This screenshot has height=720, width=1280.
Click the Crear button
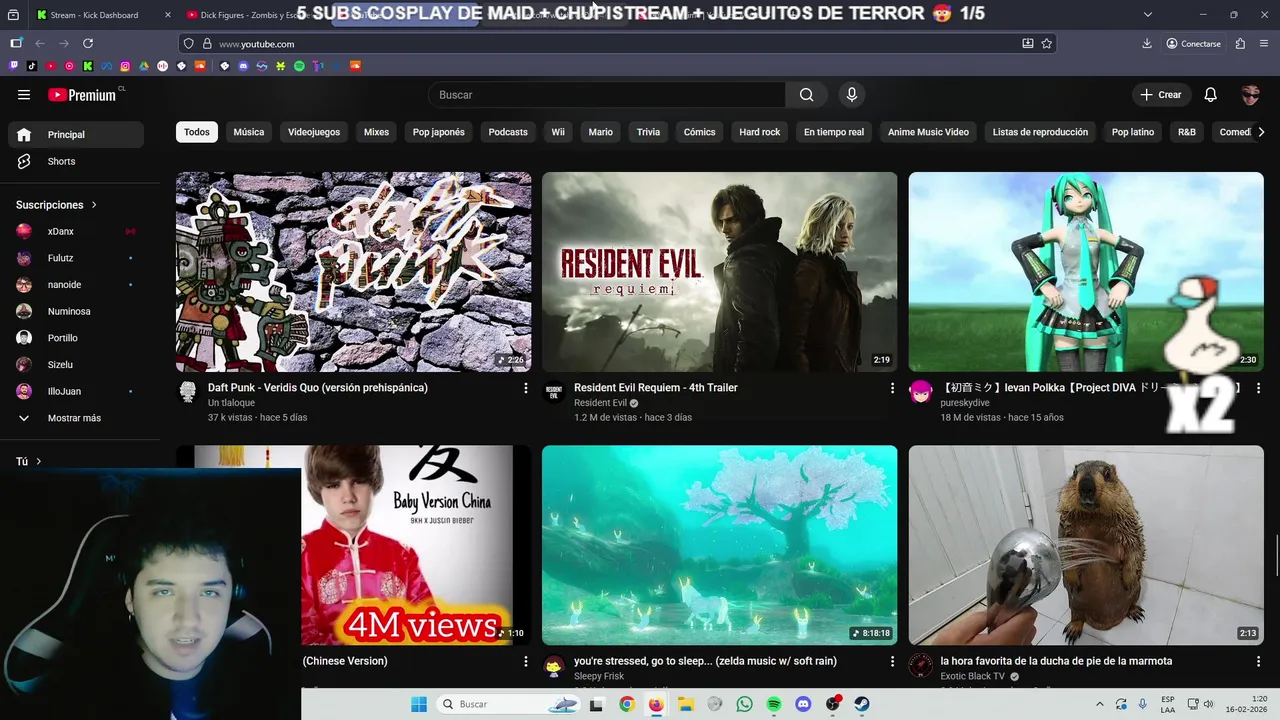pyautogui.click(x=1161, y=95)
